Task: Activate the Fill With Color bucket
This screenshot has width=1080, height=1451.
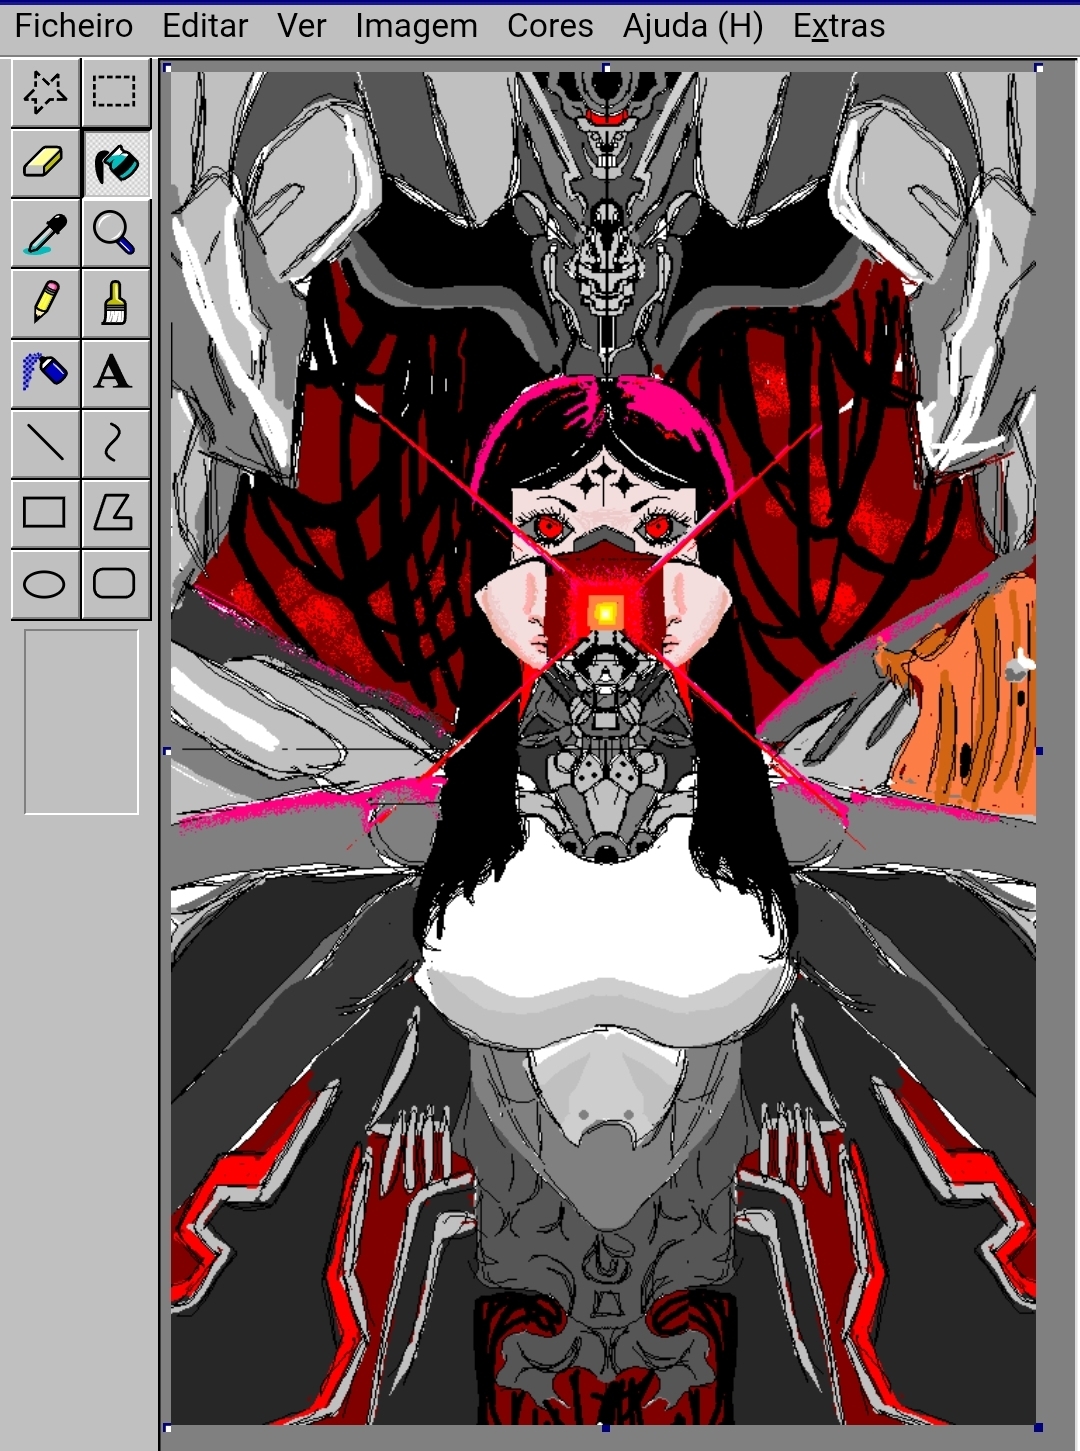Action: [x=115, y=162]
